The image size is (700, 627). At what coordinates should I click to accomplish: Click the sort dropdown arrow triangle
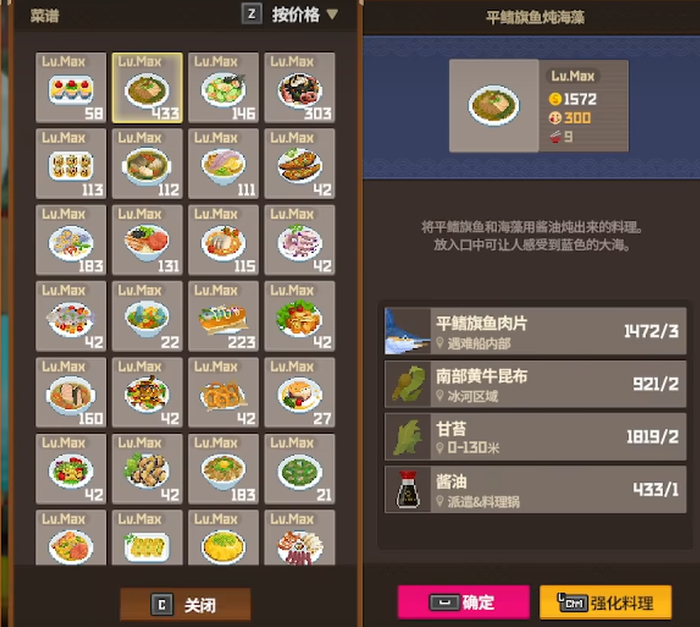(332, 14)
